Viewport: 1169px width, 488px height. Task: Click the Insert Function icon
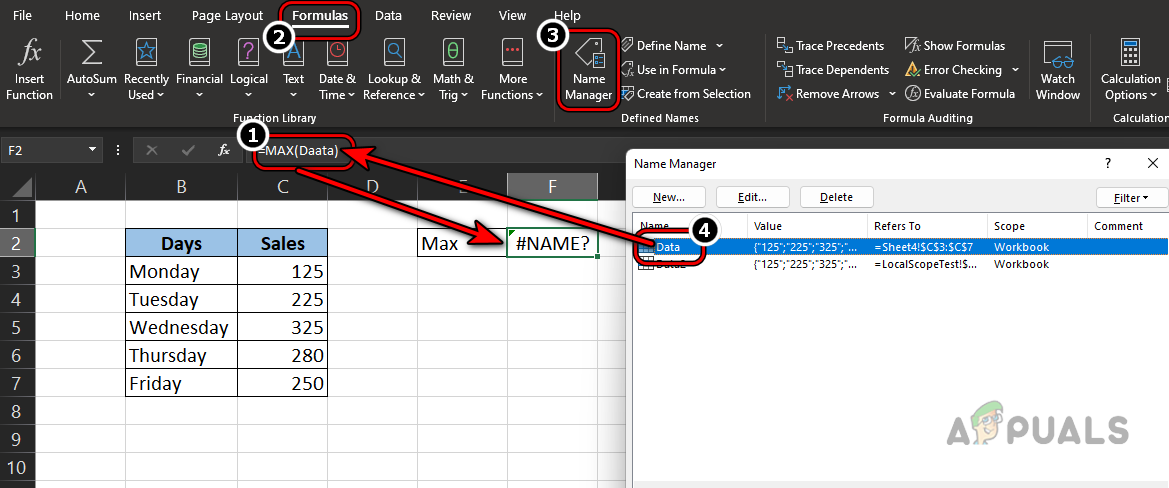pos(30,69)
